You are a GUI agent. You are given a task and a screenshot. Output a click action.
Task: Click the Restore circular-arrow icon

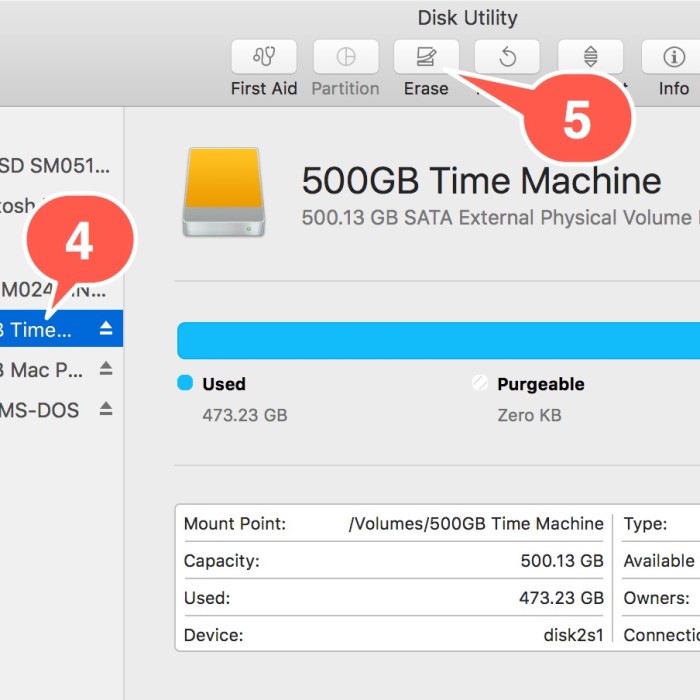tap(508, 57)
